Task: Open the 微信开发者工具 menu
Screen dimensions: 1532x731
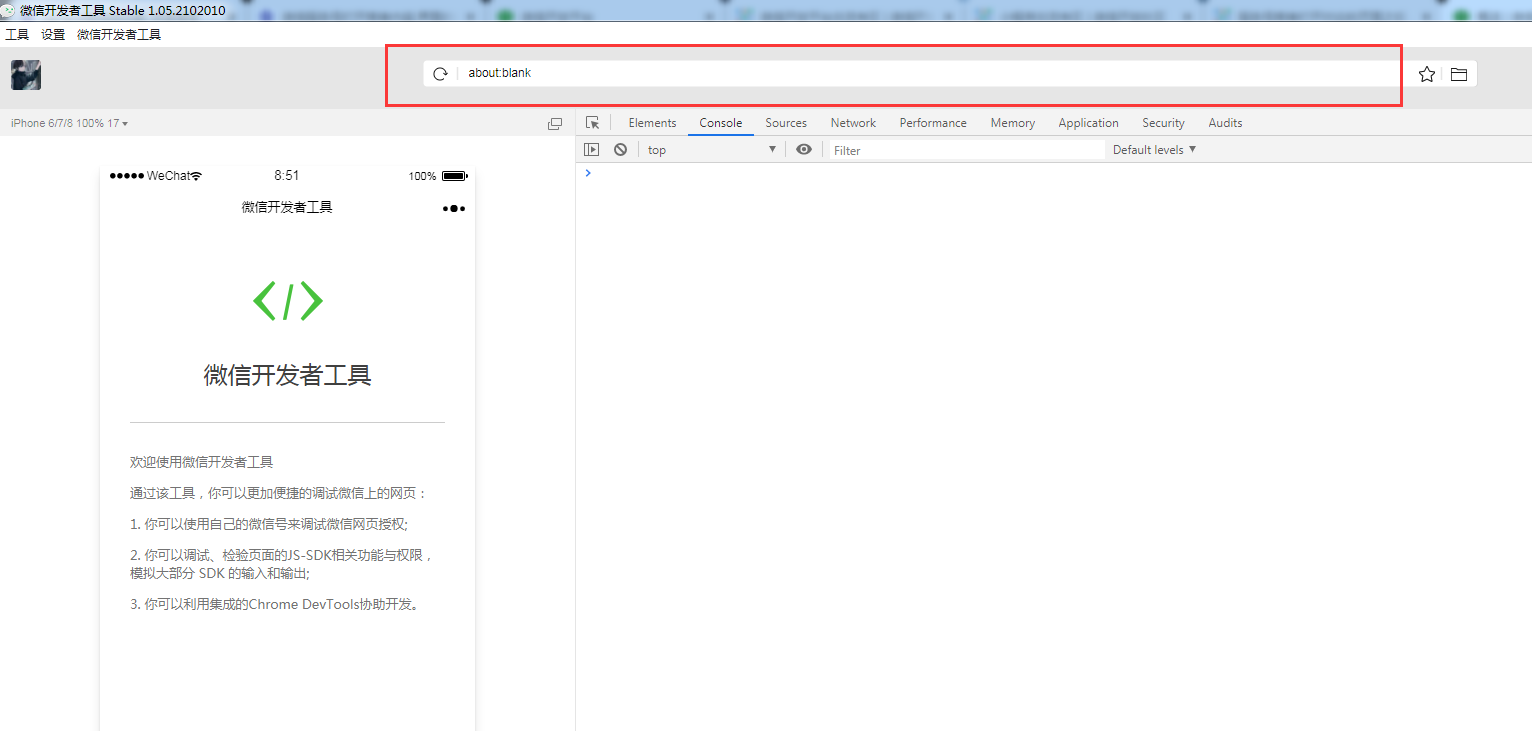Action: click(119, 34)
